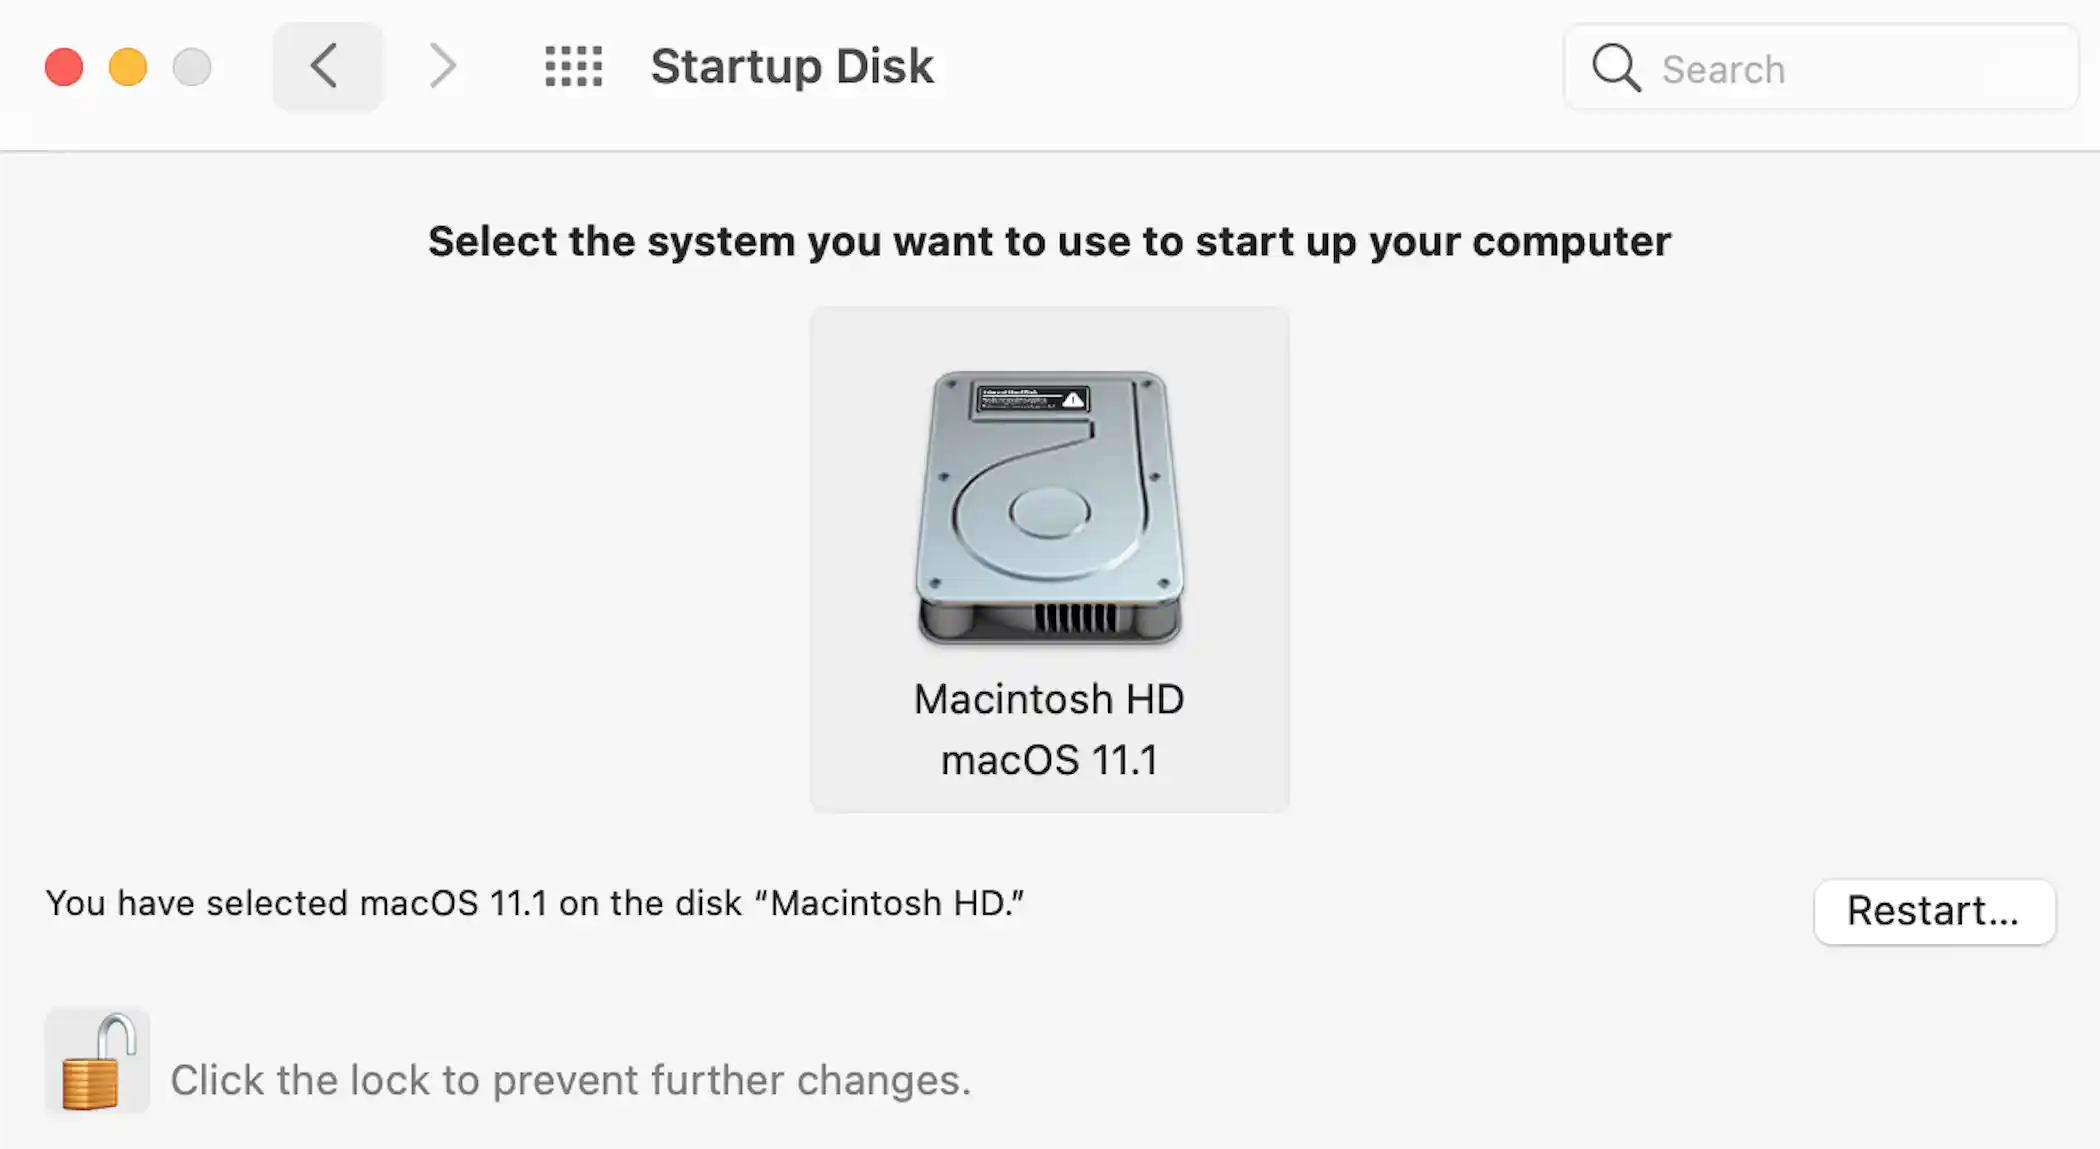Click the magnifying glass search icon
Viewport: 2100px width, 1149px height.
click(x=1615, y=68)
